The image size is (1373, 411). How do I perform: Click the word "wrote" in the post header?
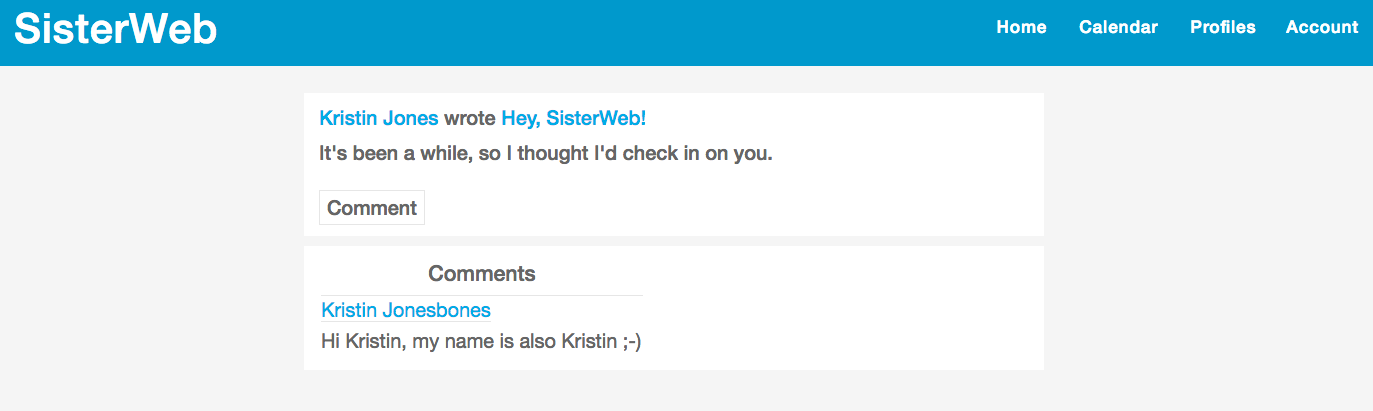[x=469, y=118]
